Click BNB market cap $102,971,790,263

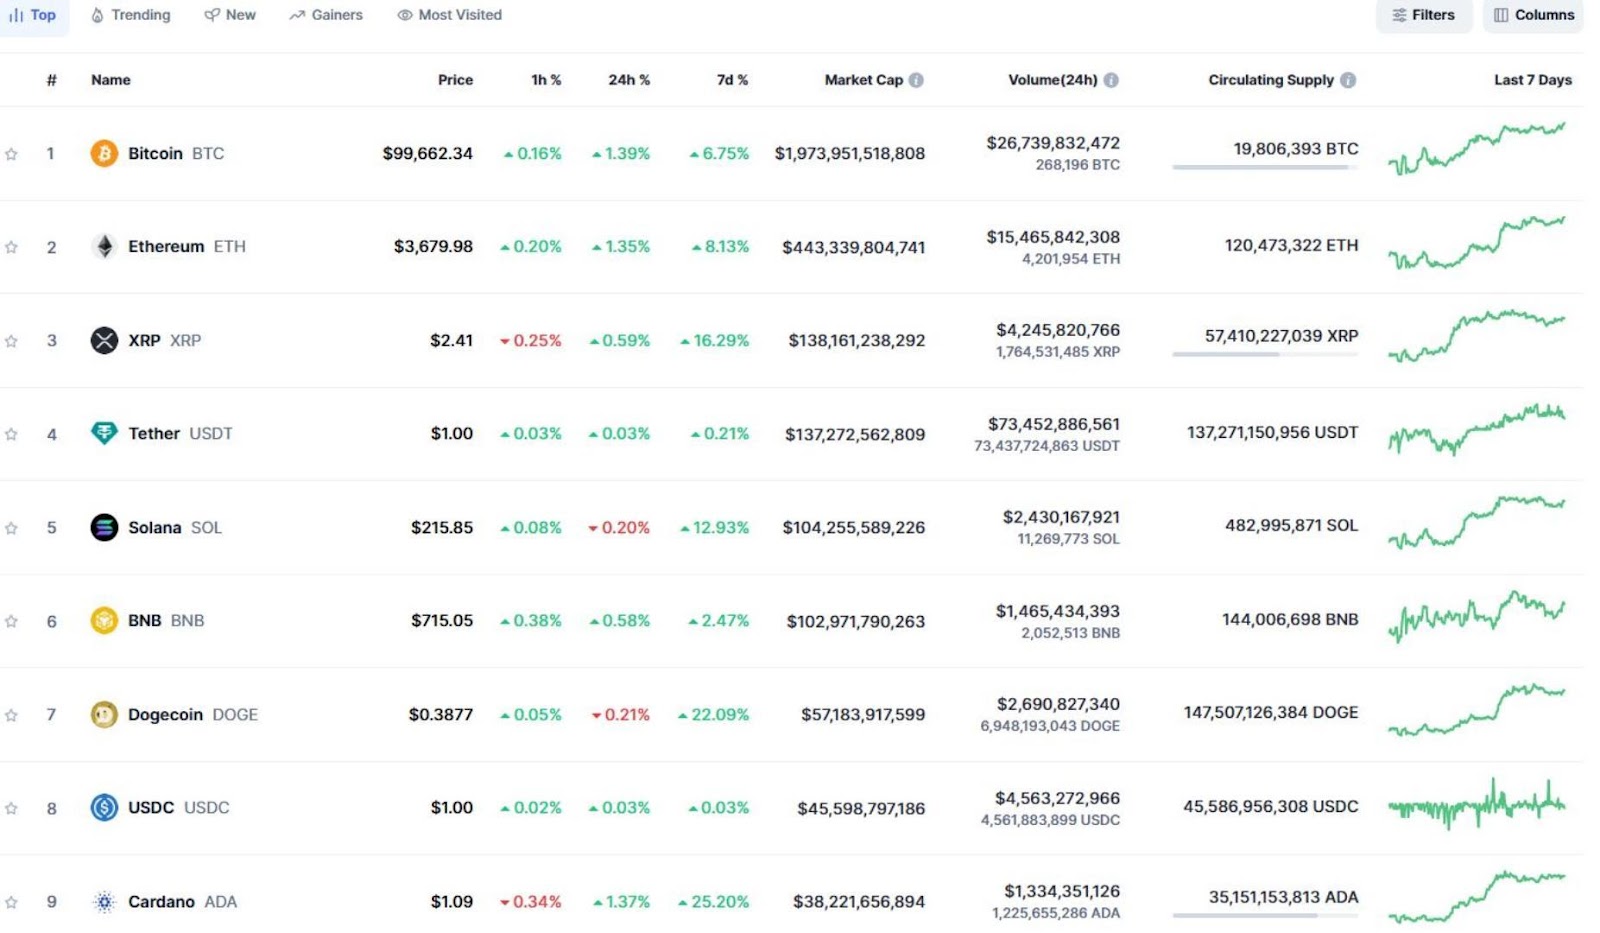coord(856,621)
